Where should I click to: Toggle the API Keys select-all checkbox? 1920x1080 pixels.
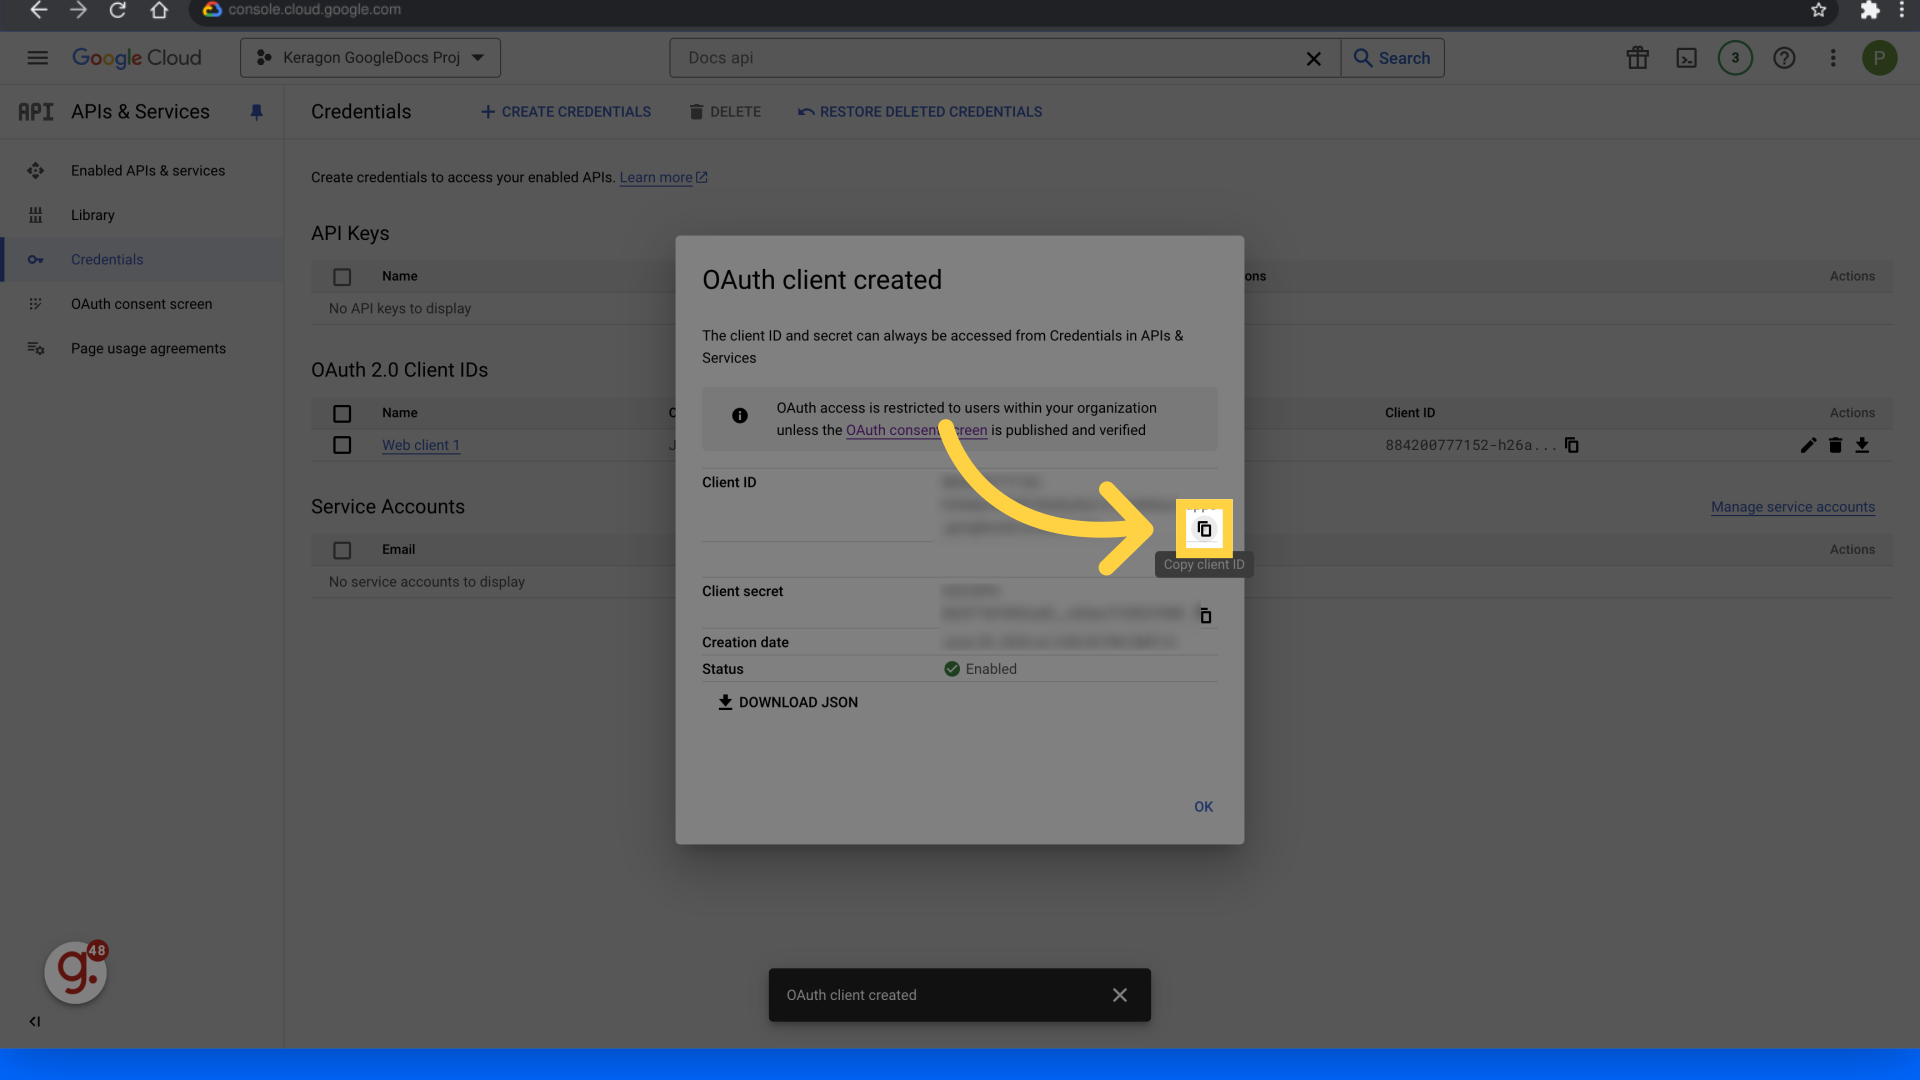[342, 277]
